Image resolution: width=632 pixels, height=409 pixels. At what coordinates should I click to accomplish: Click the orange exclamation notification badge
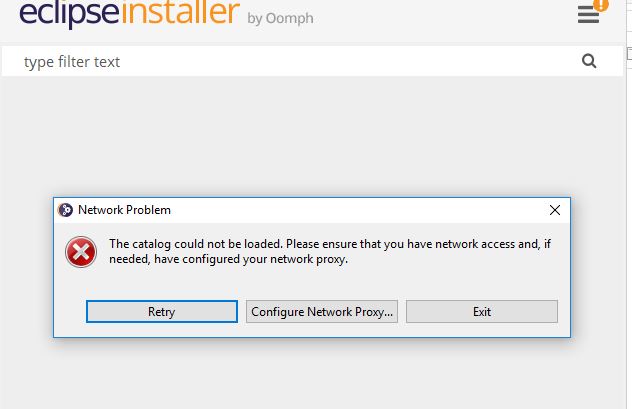pos(601,4)
